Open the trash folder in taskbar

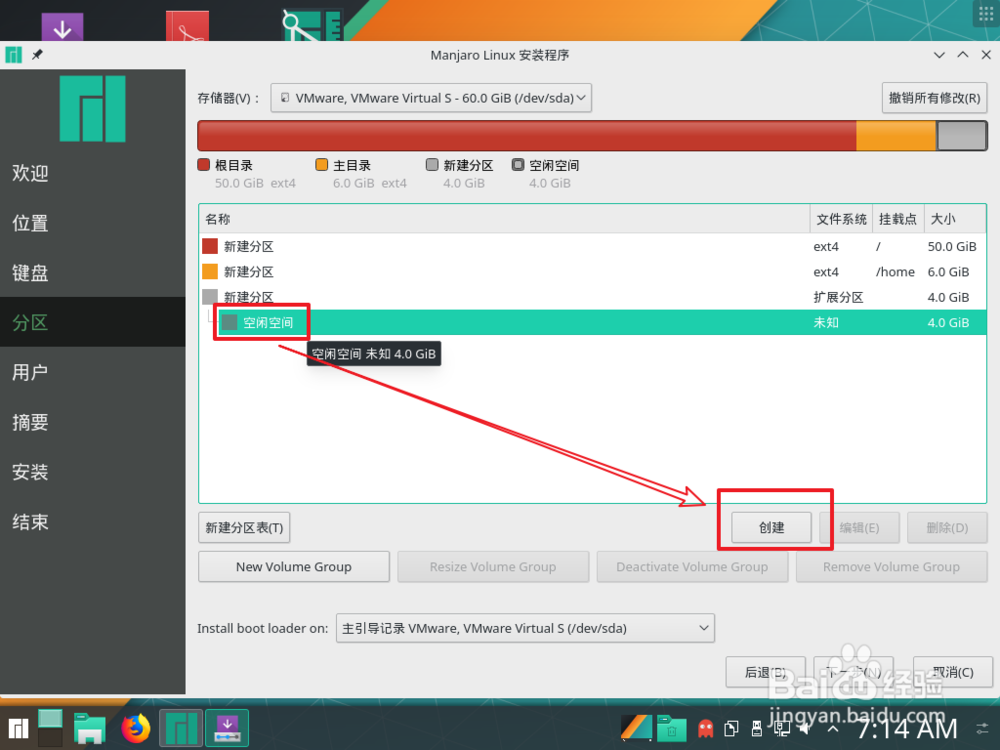(x=672, y=728)
